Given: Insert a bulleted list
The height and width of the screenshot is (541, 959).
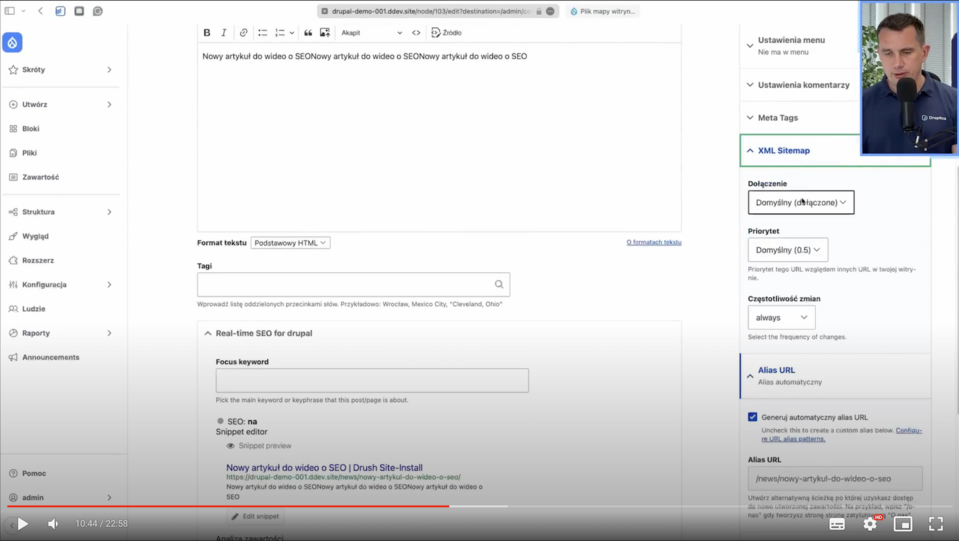Looking at the screenshot, I should tap(262, 32).
